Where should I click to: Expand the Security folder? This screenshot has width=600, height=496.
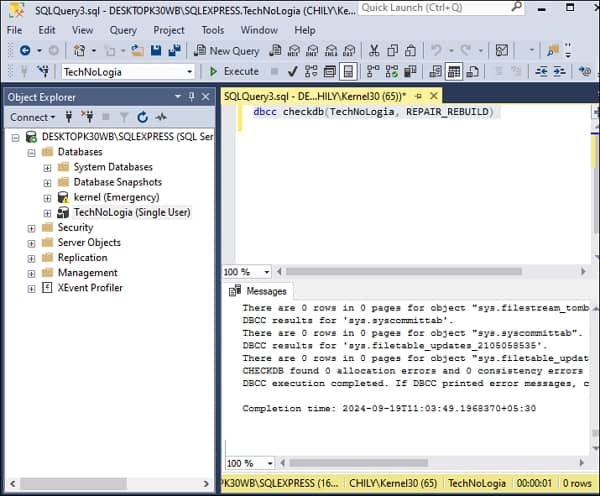31,228
